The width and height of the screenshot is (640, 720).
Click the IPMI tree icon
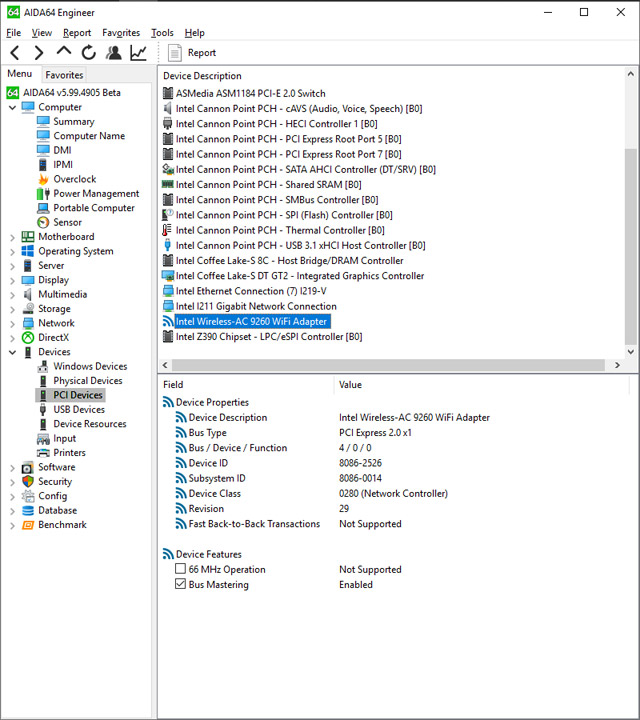click(x=43, y=165)
